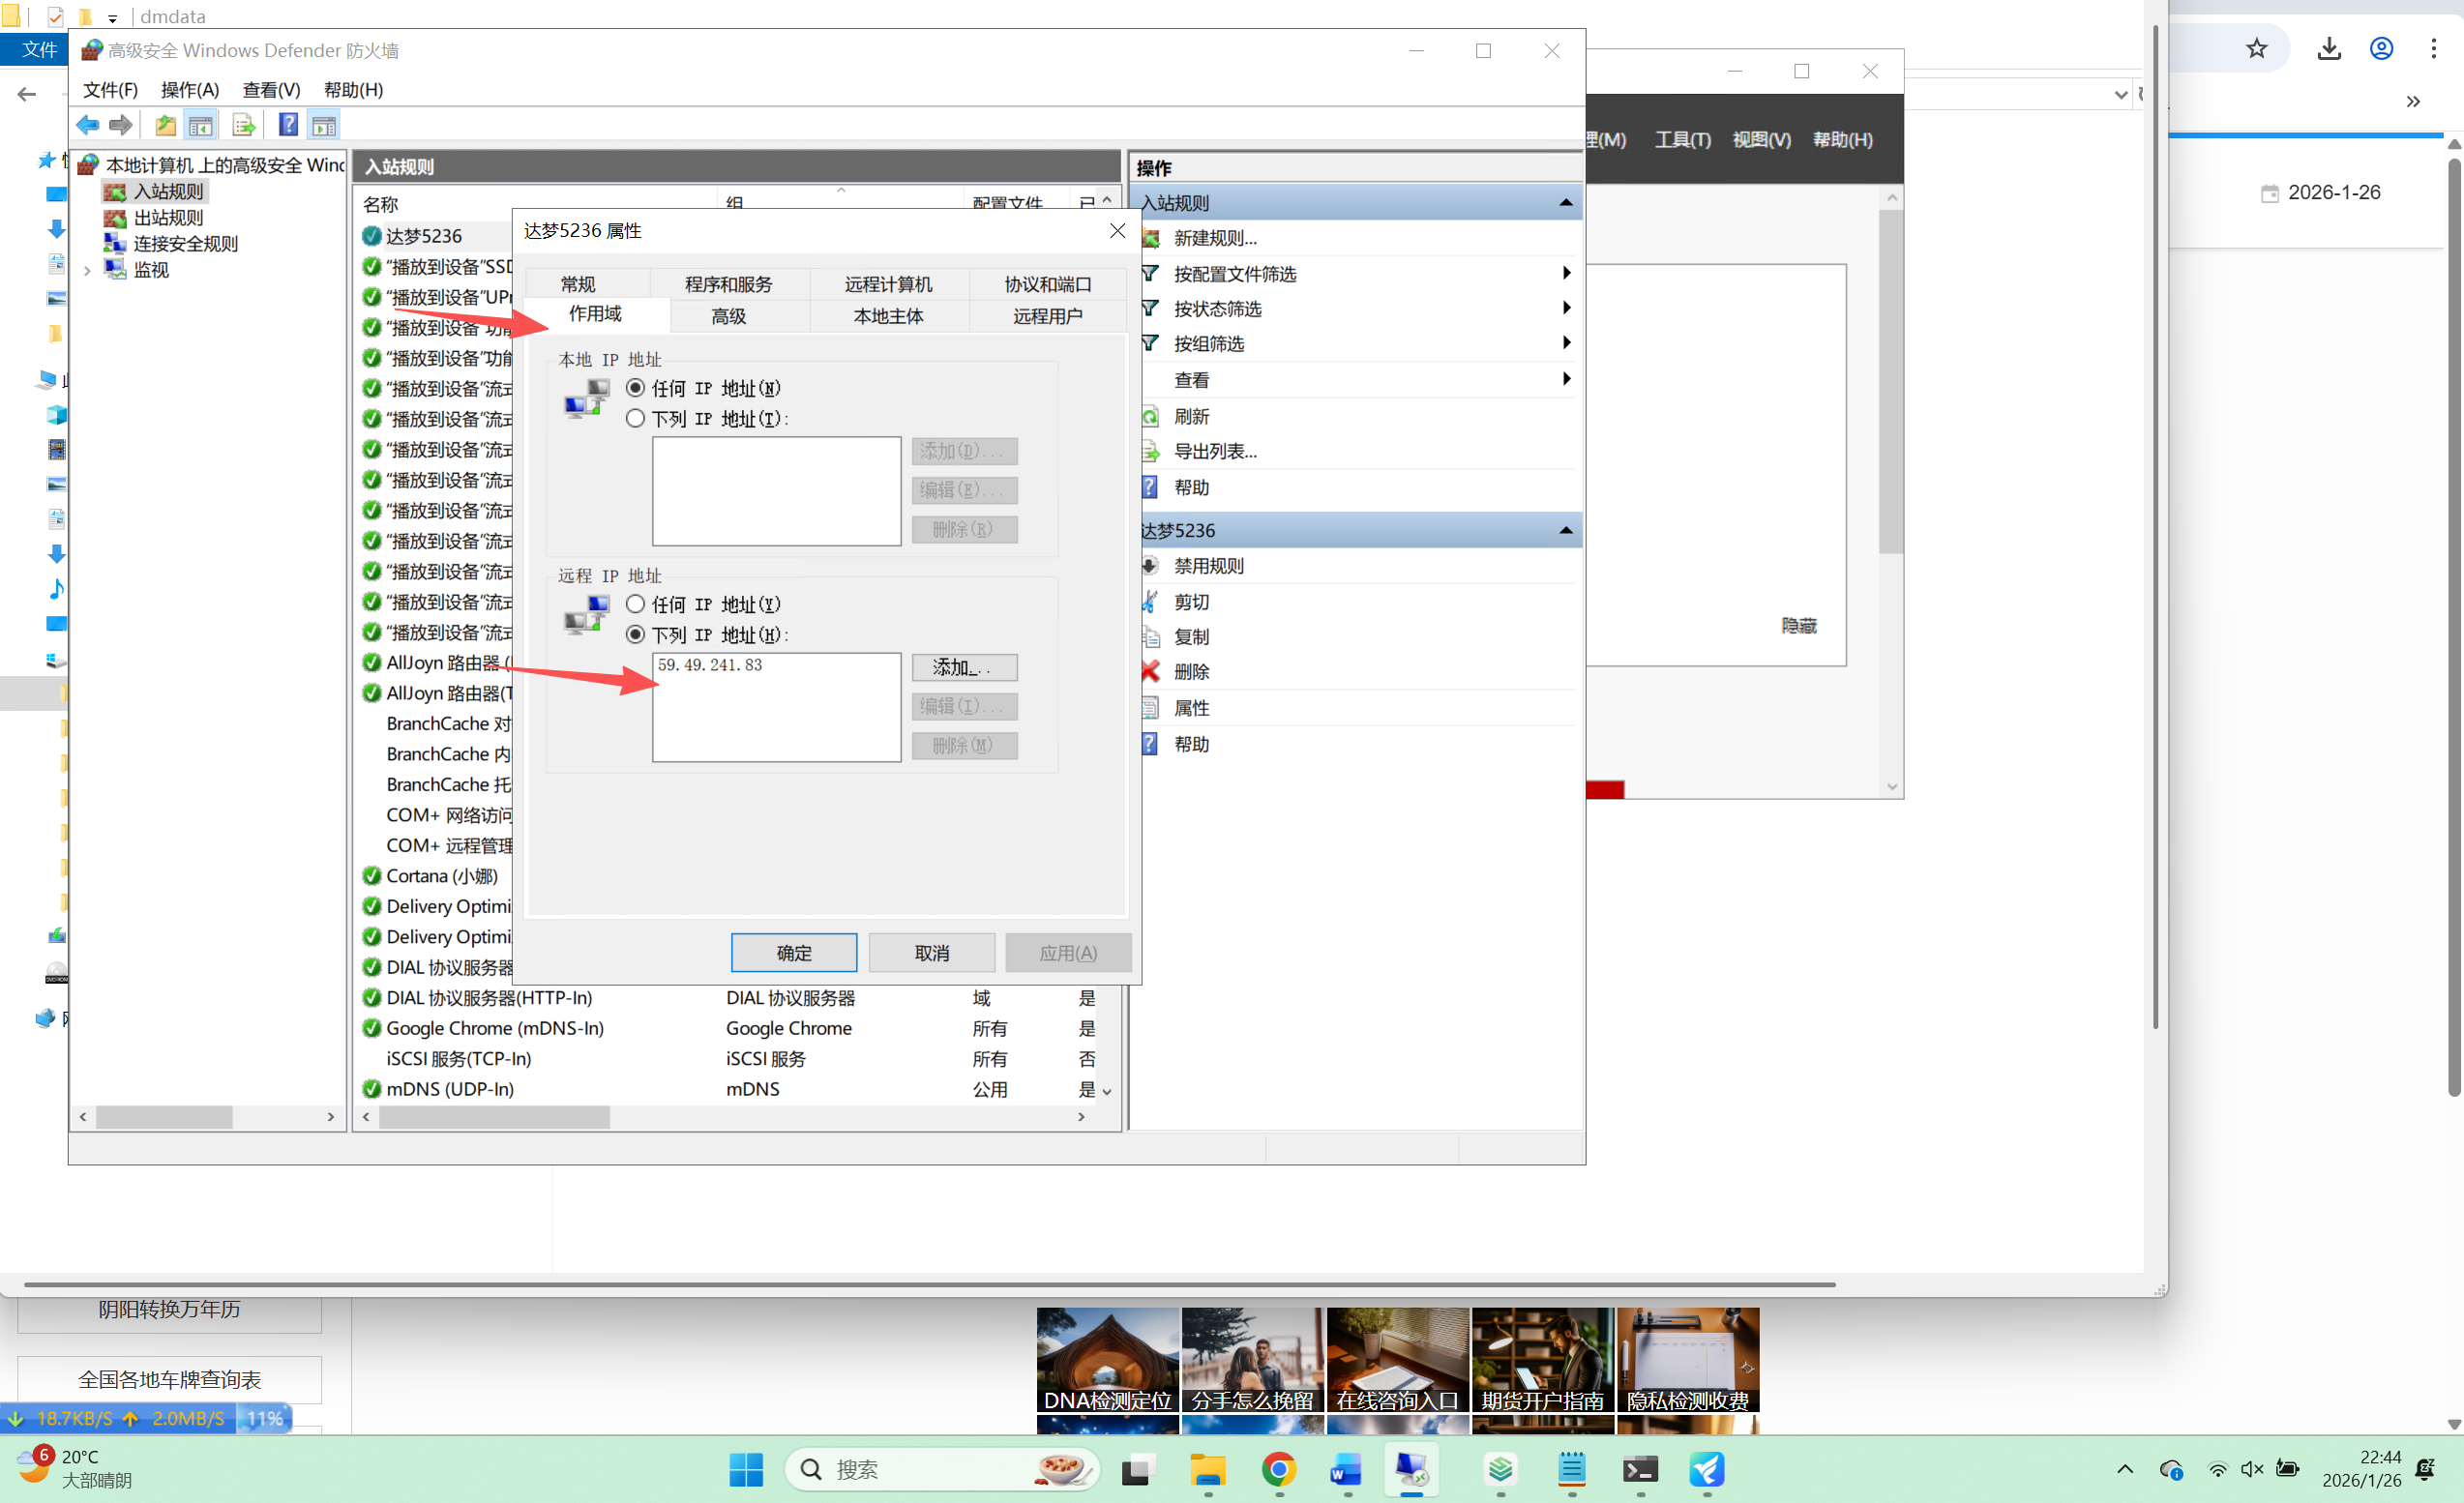
Task: Click the Windows Start button
Action: click(x=746, y=1469)
